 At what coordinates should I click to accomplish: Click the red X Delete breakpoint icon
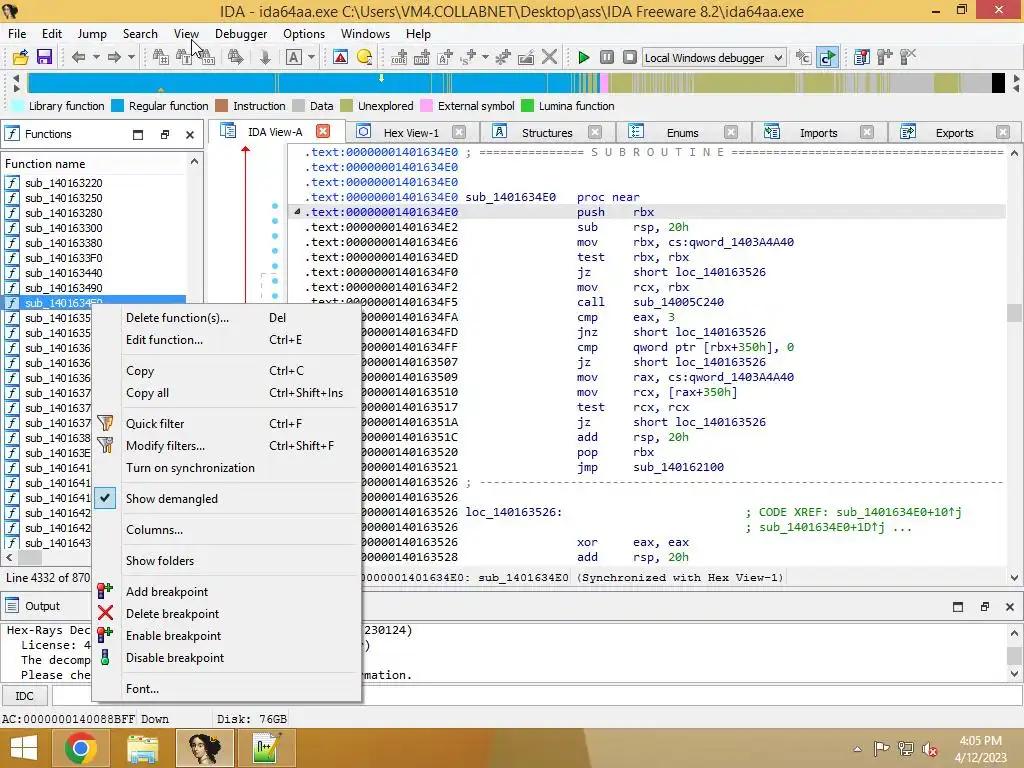point(105,614)
